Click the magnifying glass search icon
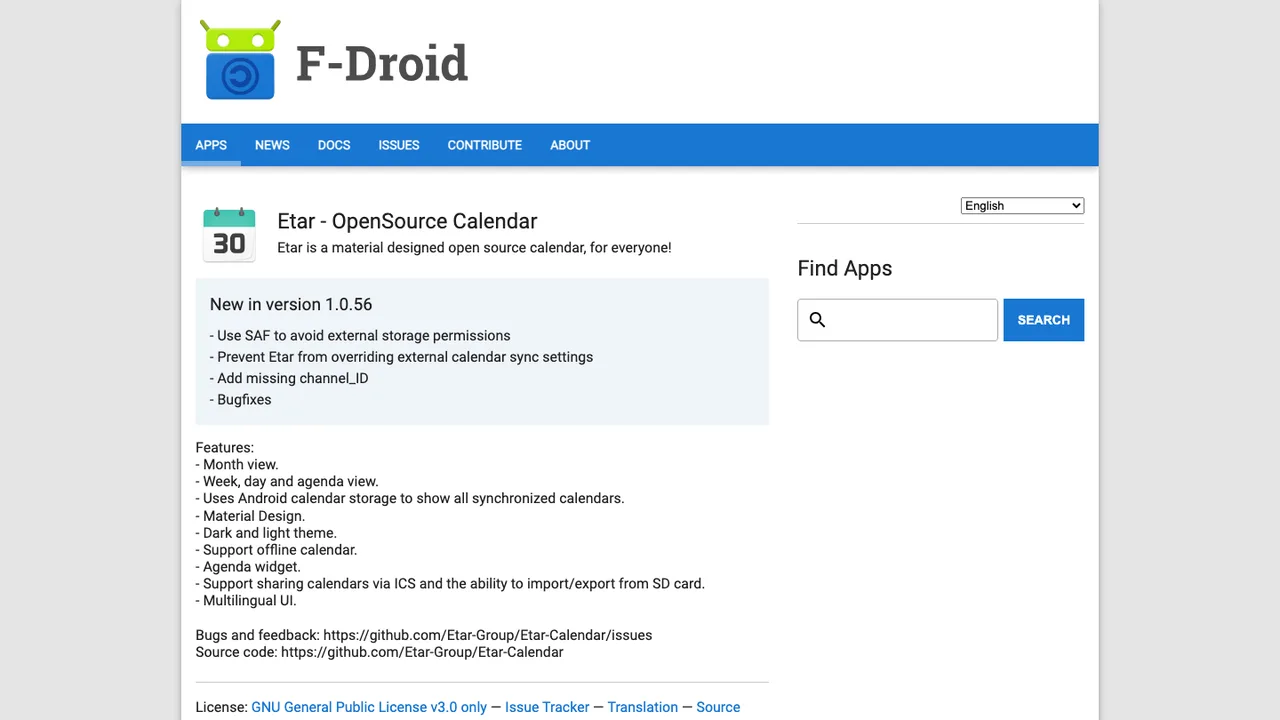Screen dimensions: 1280x720 click(x=817, y=320)
